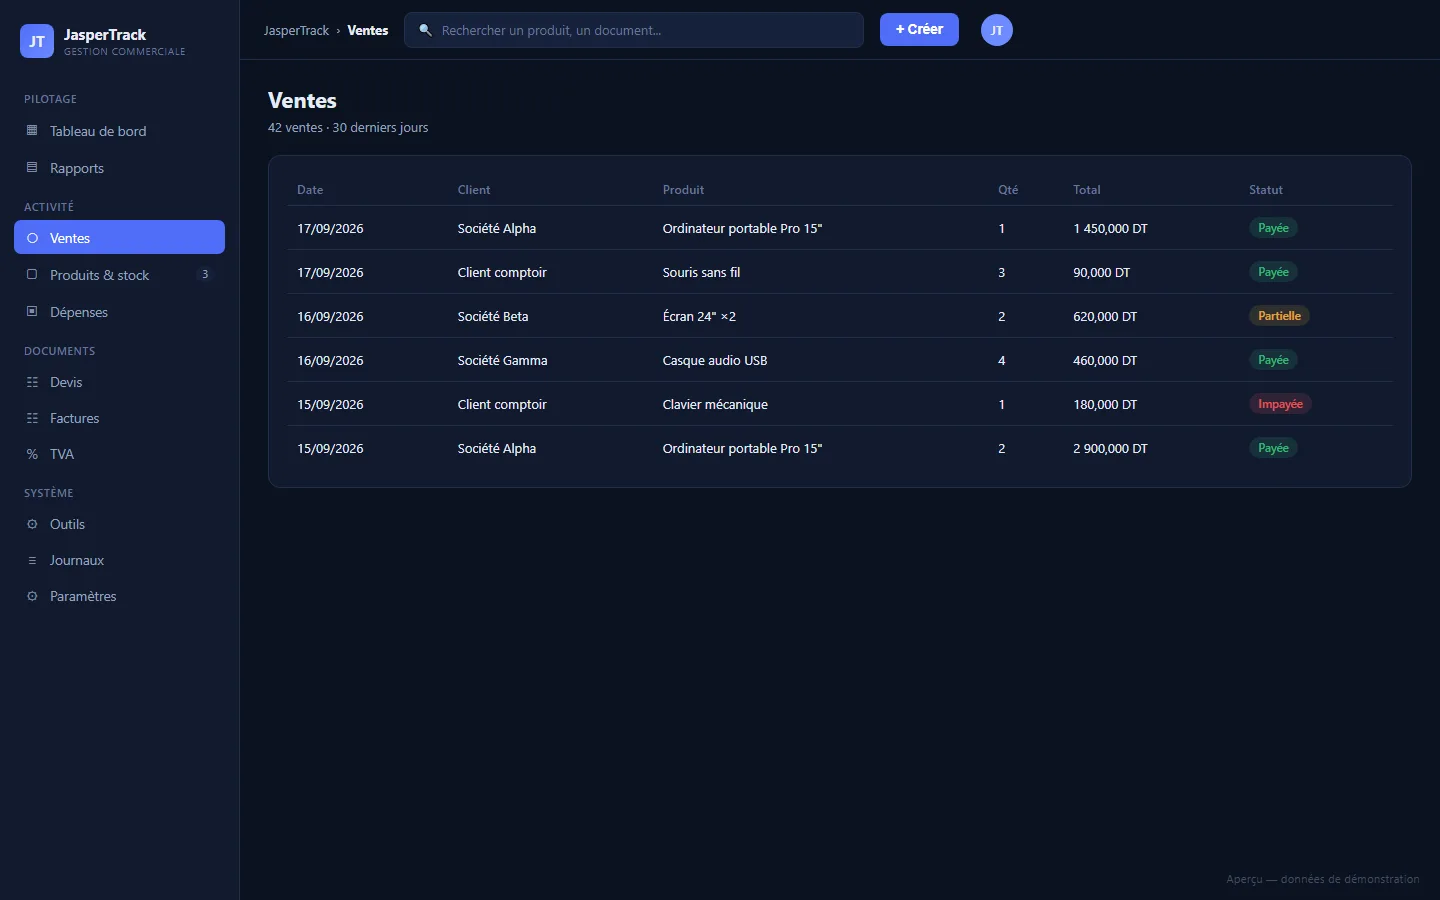Click the Écran 24" ×2 product cell
1440x900 pixels.
pyautogui.click(x=699, y=316)
